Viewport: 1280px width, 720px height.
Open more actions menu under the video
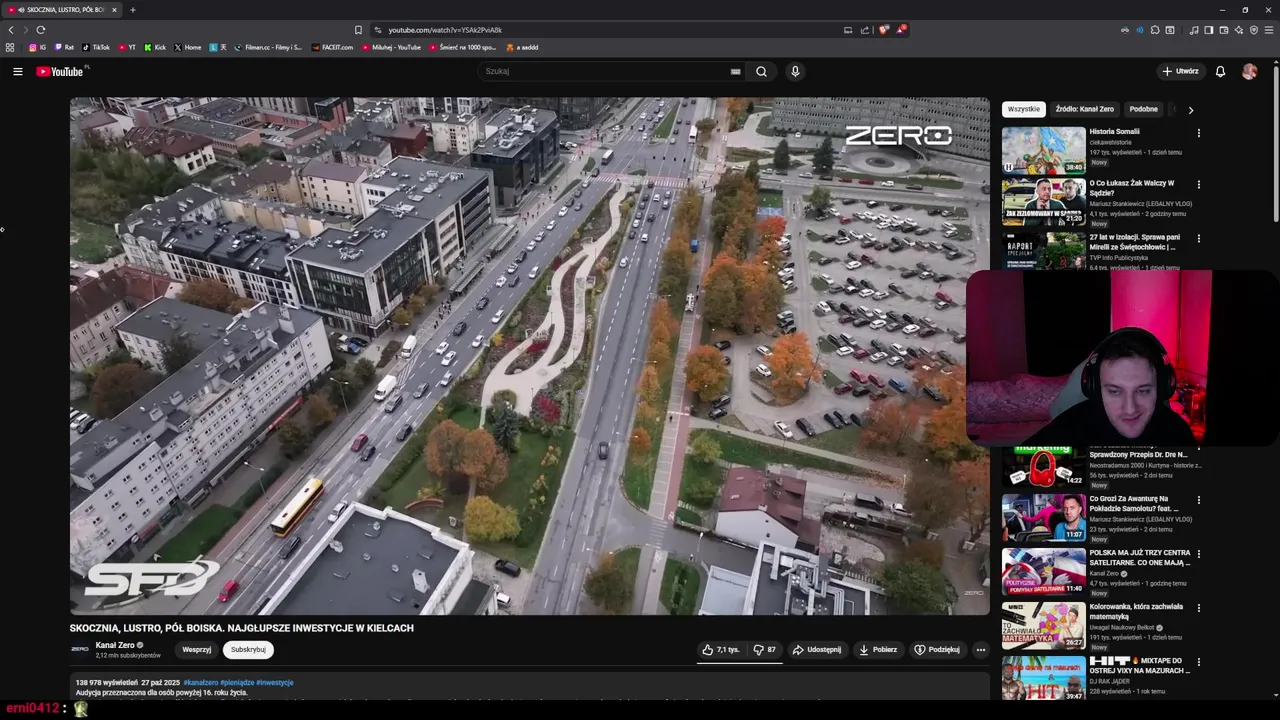point(980,649)
